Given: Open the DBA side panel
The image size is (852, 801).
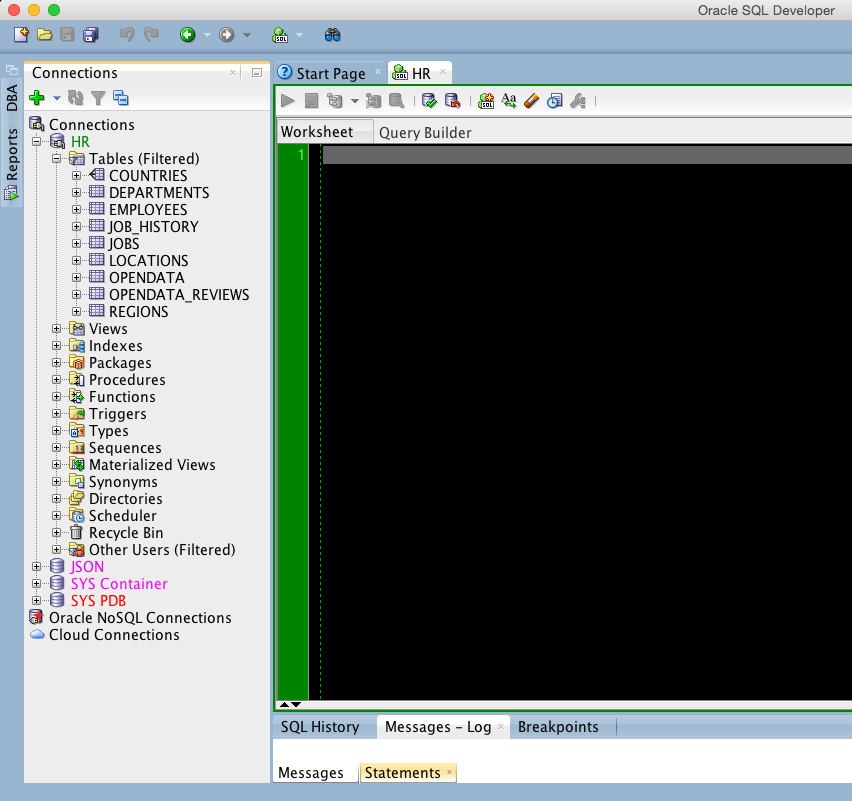Looking at the screenshot, I should click(12, 97).
